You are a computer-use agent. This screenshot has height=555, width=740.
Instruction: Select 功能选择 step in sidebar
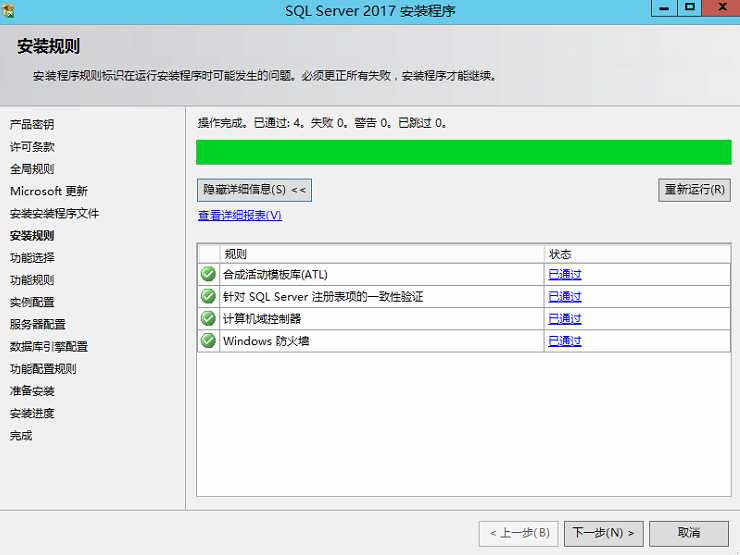click(x=32, y=258)
